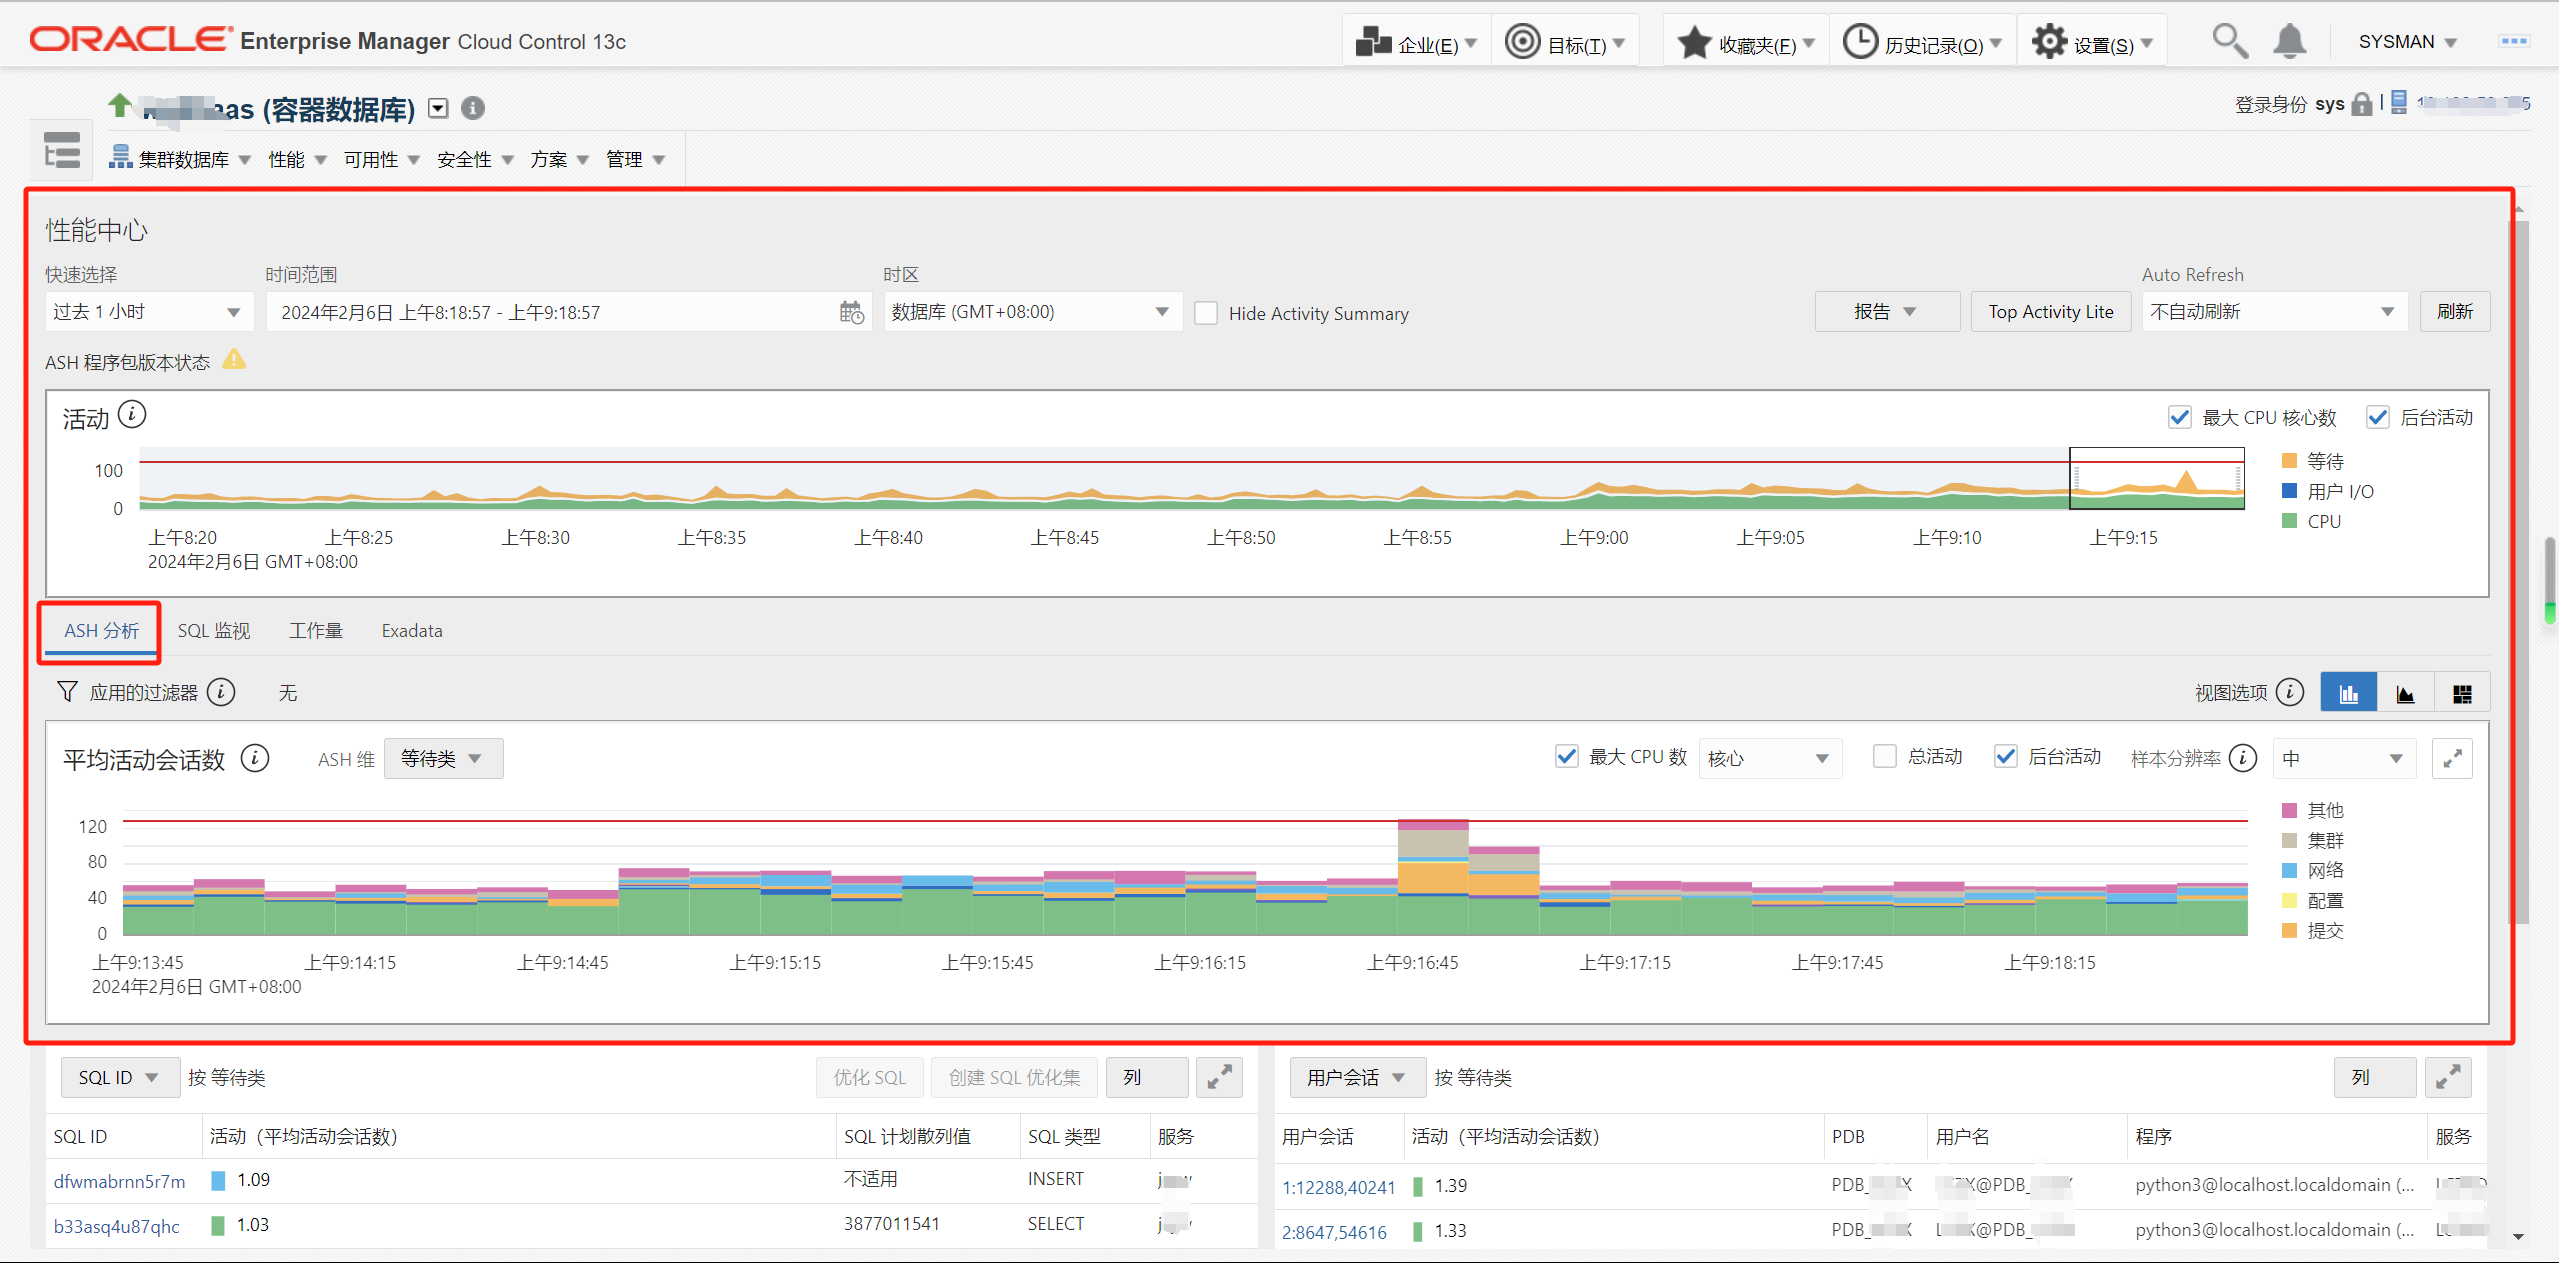2559x1263 pixels.
Task: Open notifications bell icon
Action: pyautogui.click(x=2290, y=41)
